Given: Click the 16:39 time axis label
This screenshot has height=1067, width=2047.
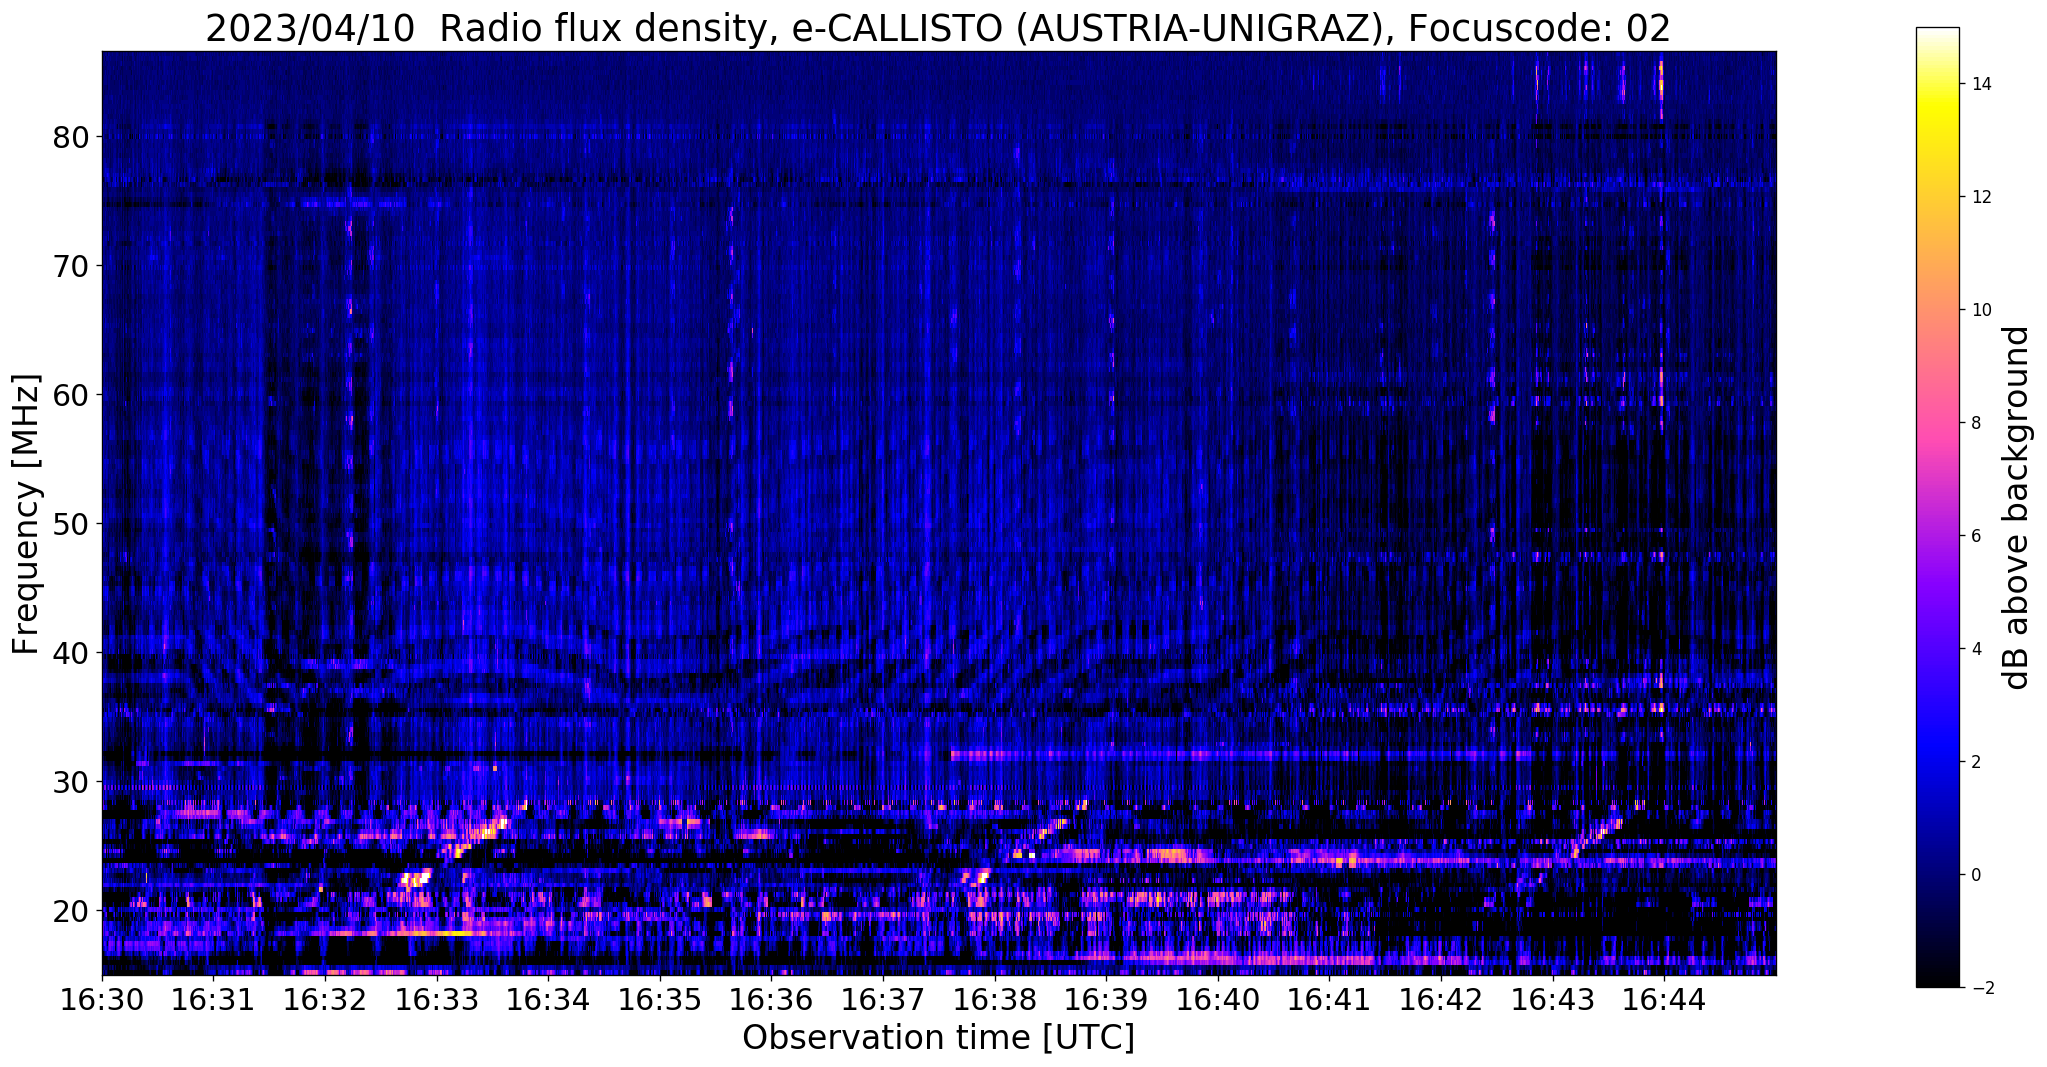Looking at the screenshot, I should pyautogui.click(x=1106, y=1000).
